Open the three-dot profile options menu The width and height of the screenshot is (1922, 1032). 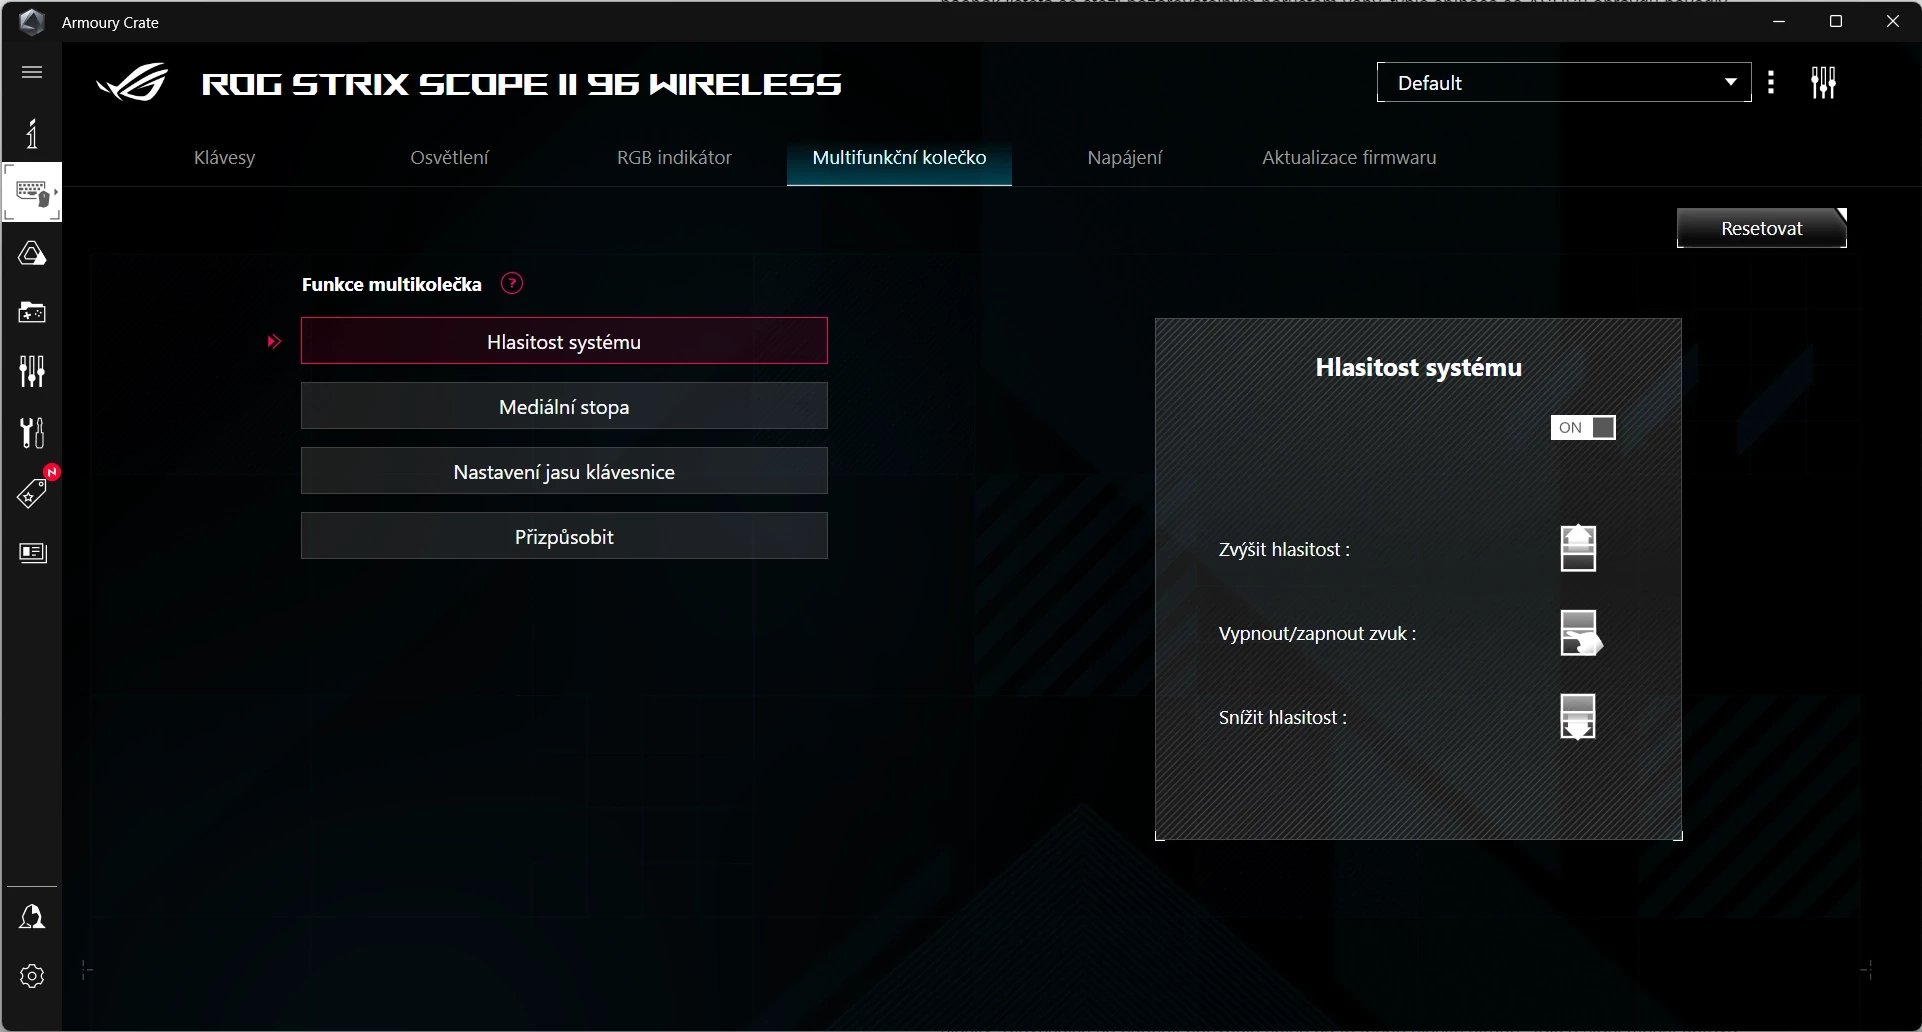click(x=1772, y=82)
